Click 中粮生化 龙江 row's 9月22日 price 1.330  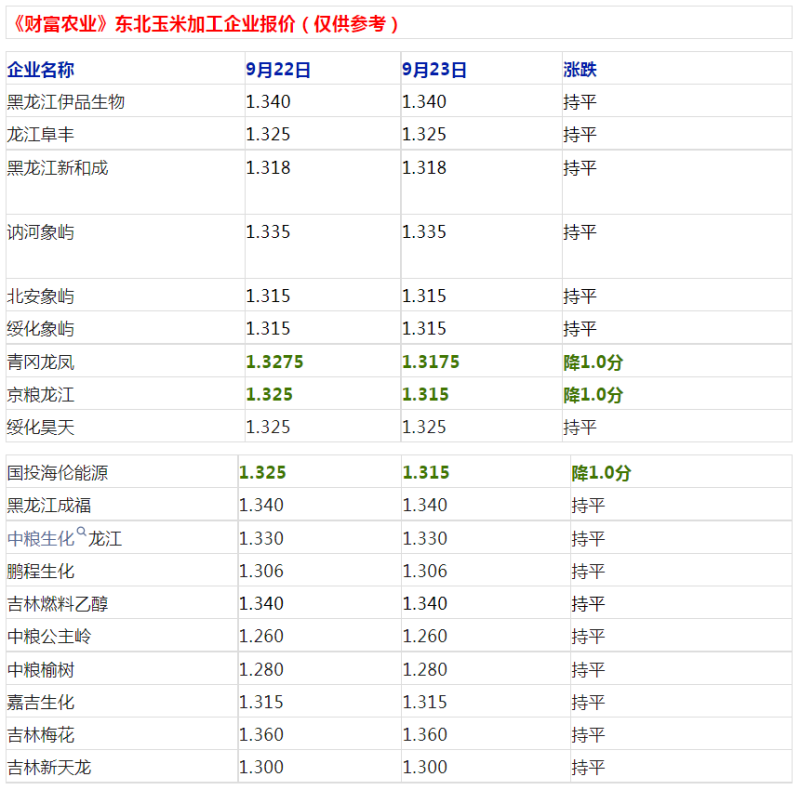tap(261, 538)
